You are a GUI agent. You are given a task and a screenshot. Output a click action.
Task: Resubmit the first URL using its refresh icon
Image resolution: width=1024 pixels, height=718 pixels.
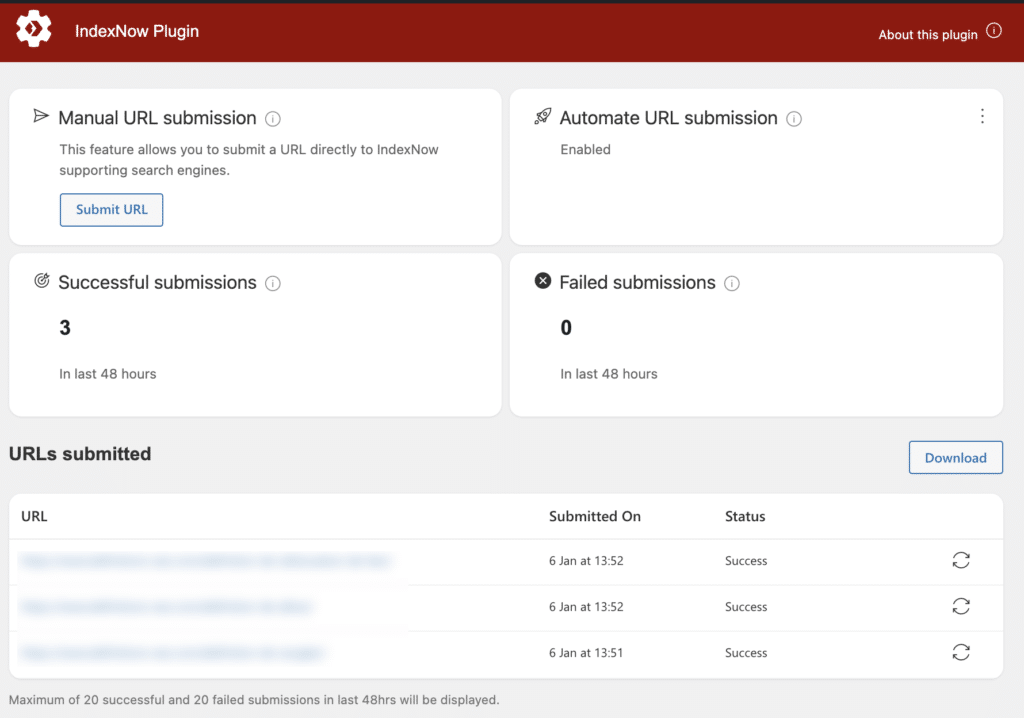point(960,561)
